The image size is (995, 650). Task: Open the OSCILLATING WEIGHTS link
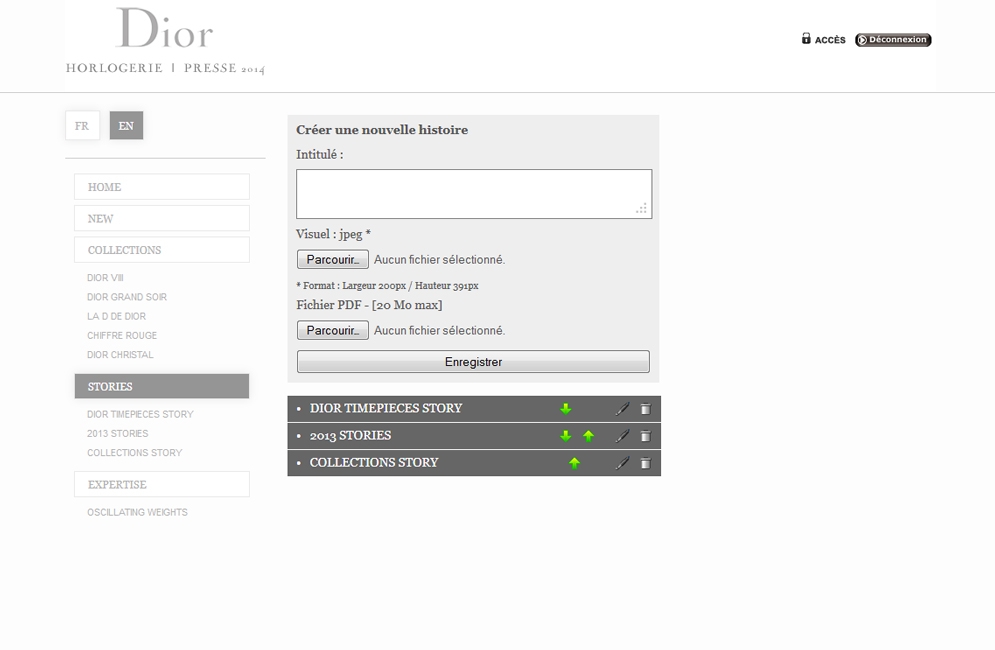(137, 512)
